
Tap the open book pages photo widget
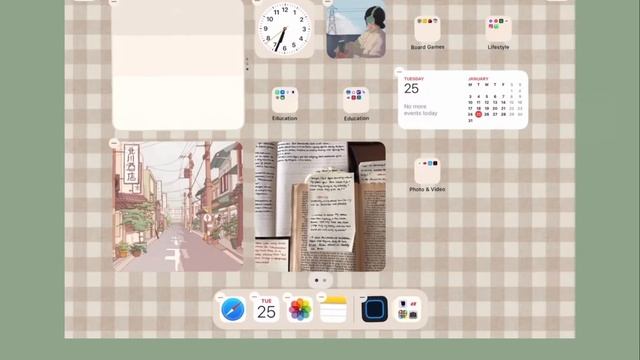(320, 207)
